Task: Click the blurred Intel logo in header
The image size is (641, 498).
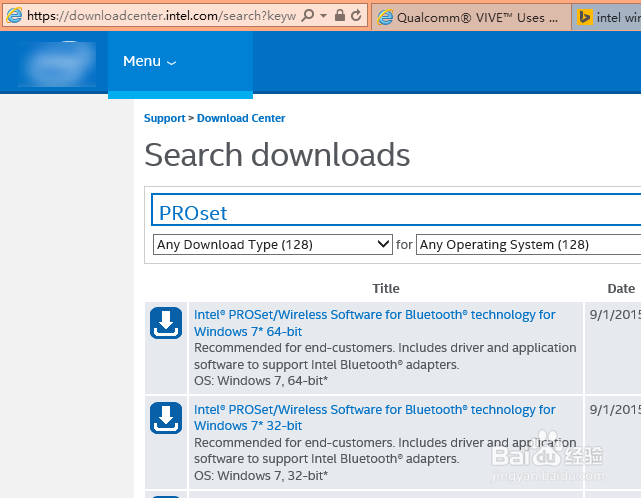Action: 57,64
